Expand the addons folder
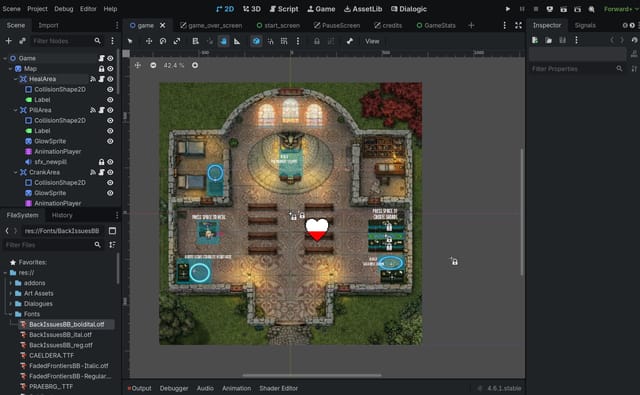The width and height of the screenshot is (640, 395). (11, 283)
